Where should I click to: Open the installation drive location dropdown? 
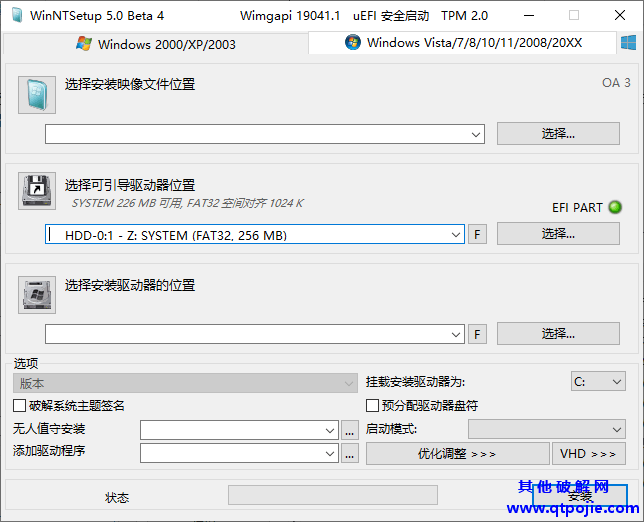[455, 334]
